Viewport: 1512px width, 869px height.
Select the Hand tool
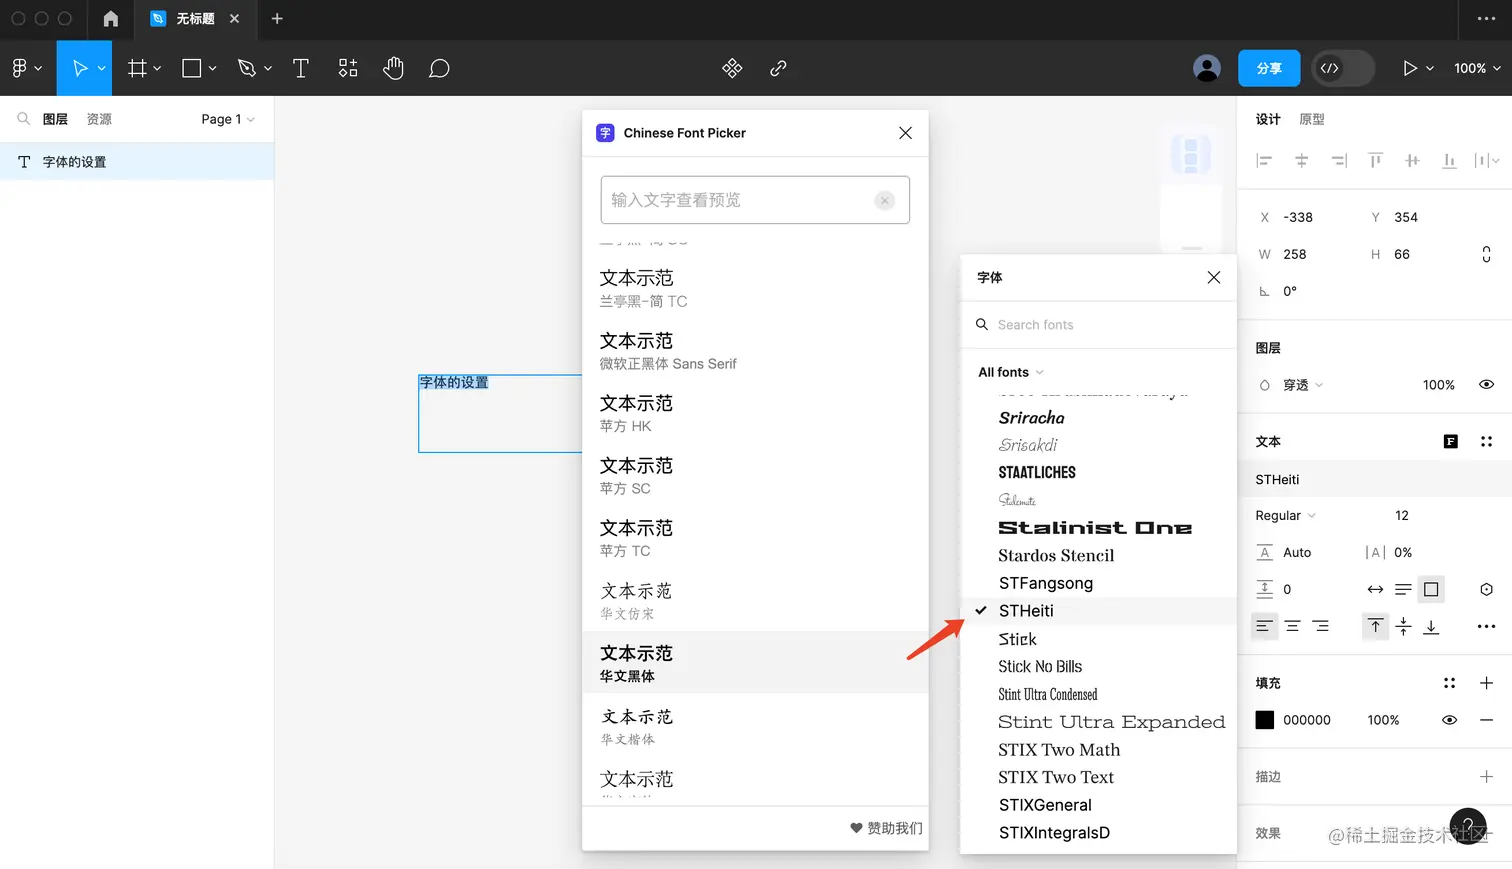click(393, 68)
